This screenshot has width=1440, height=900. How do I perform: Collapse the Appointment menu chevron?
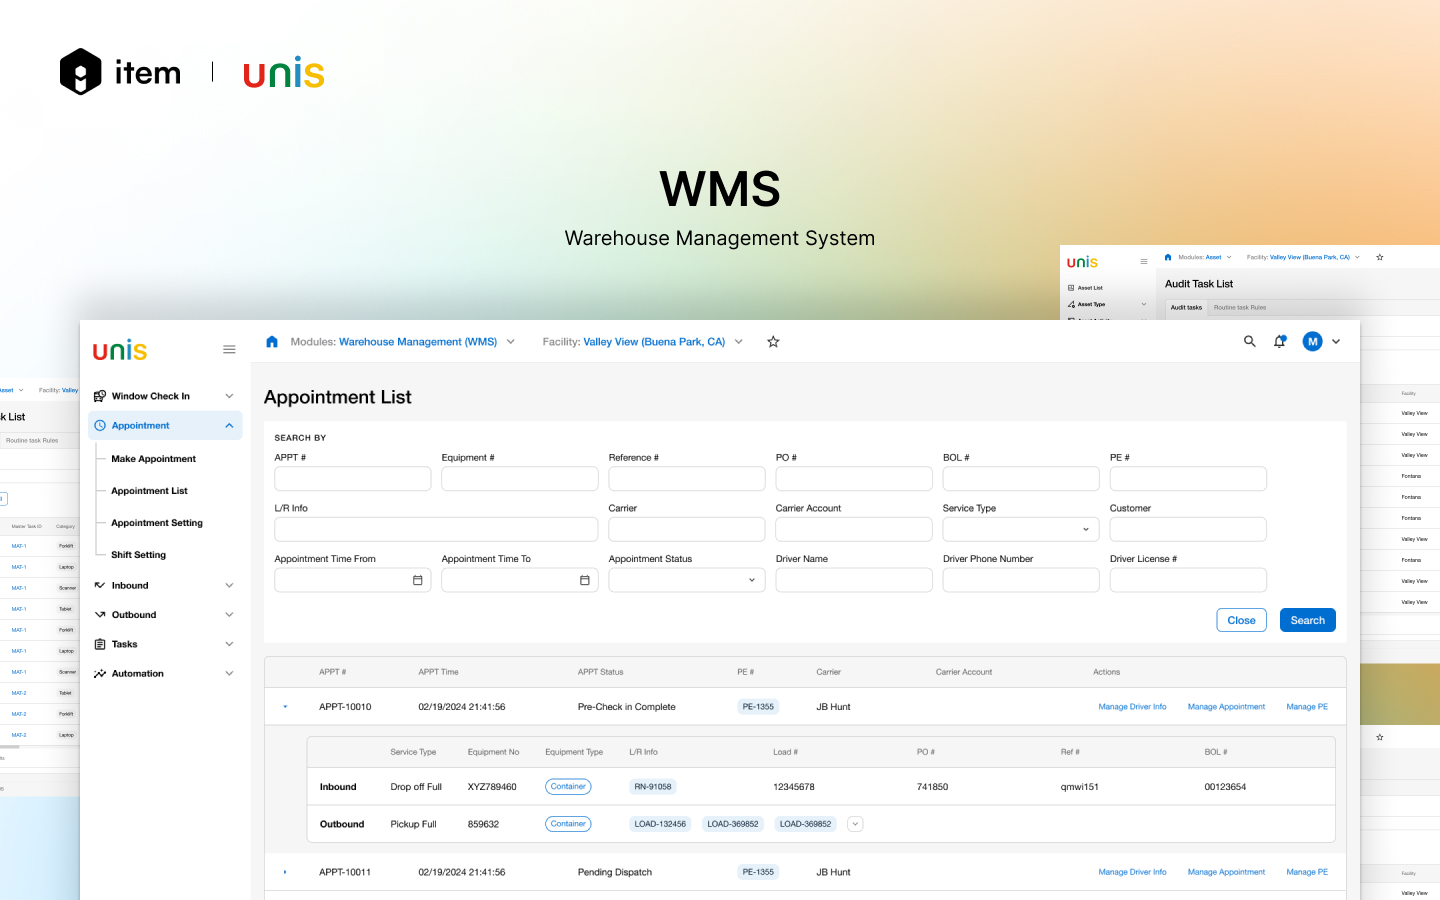(x=229, y=425)
